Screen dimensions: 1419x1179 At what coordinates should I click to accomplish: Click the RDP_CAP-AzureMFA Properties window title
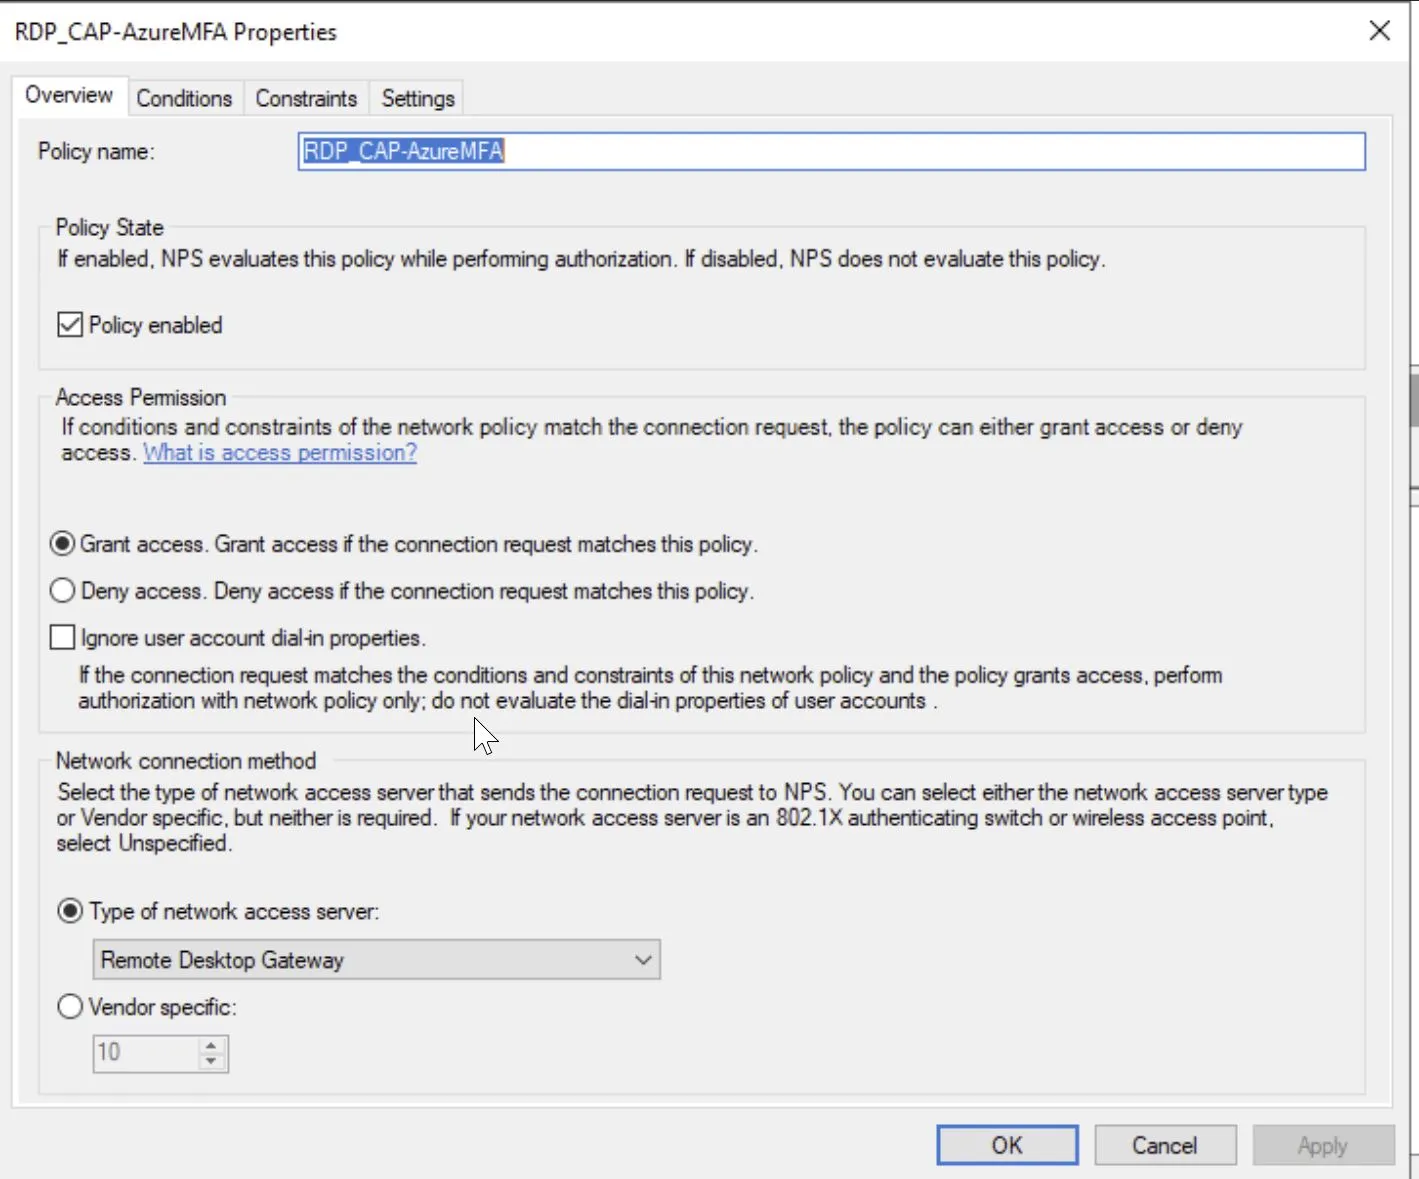click(176, 32)
